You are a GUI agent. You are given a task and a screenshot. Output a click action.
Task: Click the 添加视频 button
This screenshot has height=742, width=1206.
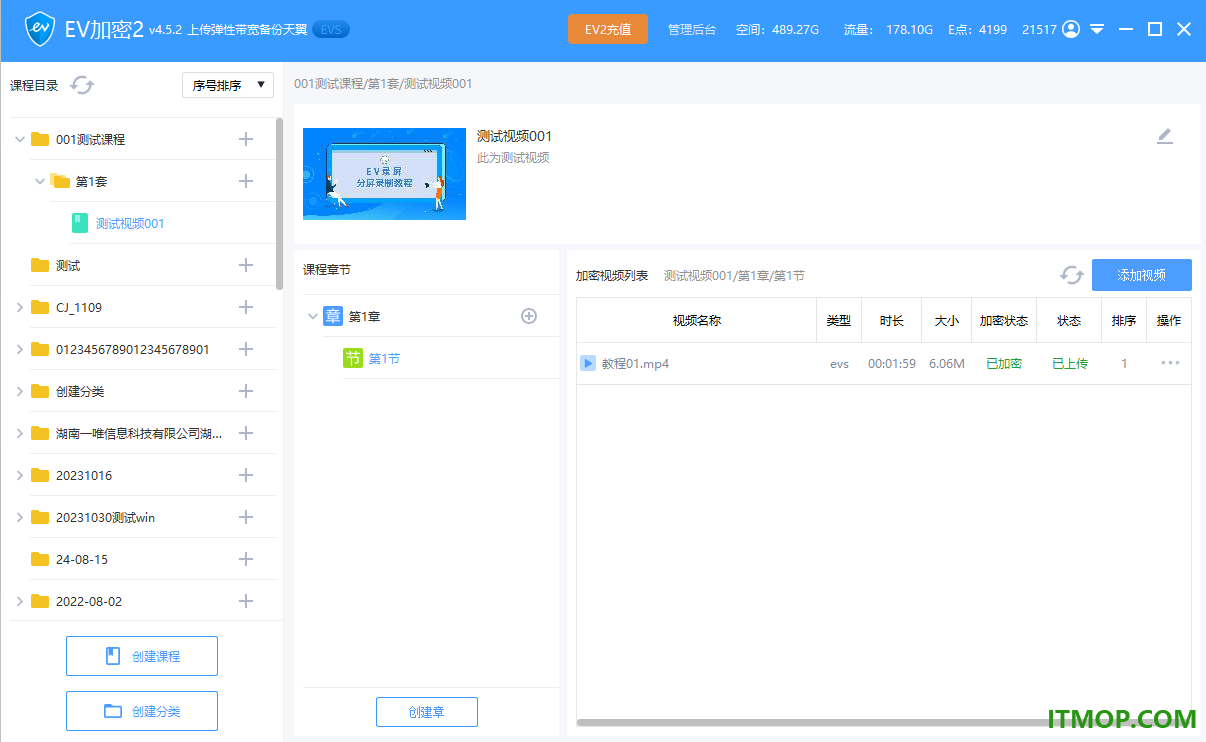pyautogui.click(x=1141, y=275)
